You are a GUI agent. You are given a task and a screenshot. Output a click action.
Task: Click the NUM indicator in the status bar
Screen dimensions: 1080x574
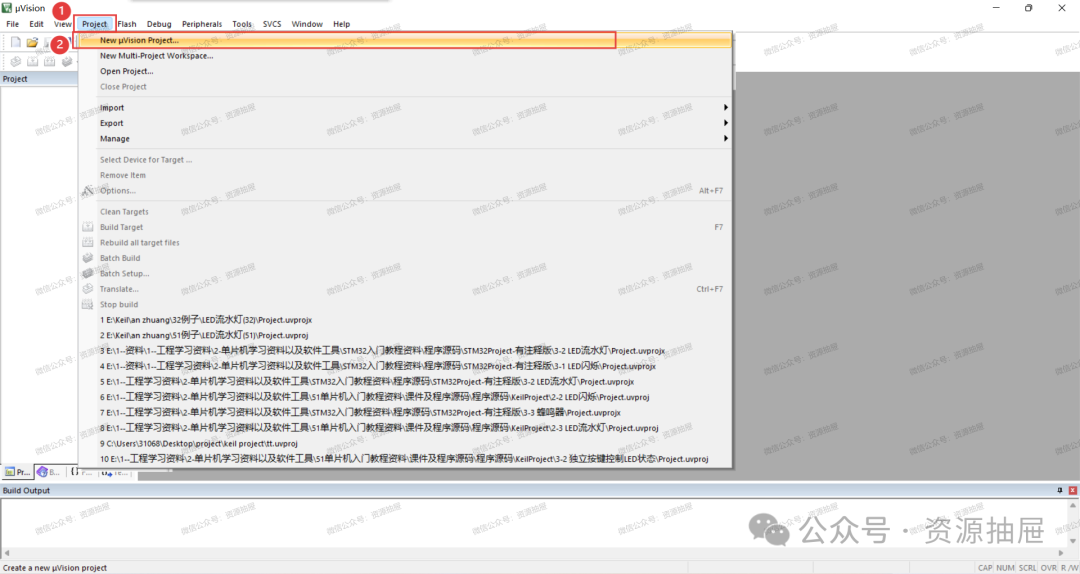(1005, 568)
